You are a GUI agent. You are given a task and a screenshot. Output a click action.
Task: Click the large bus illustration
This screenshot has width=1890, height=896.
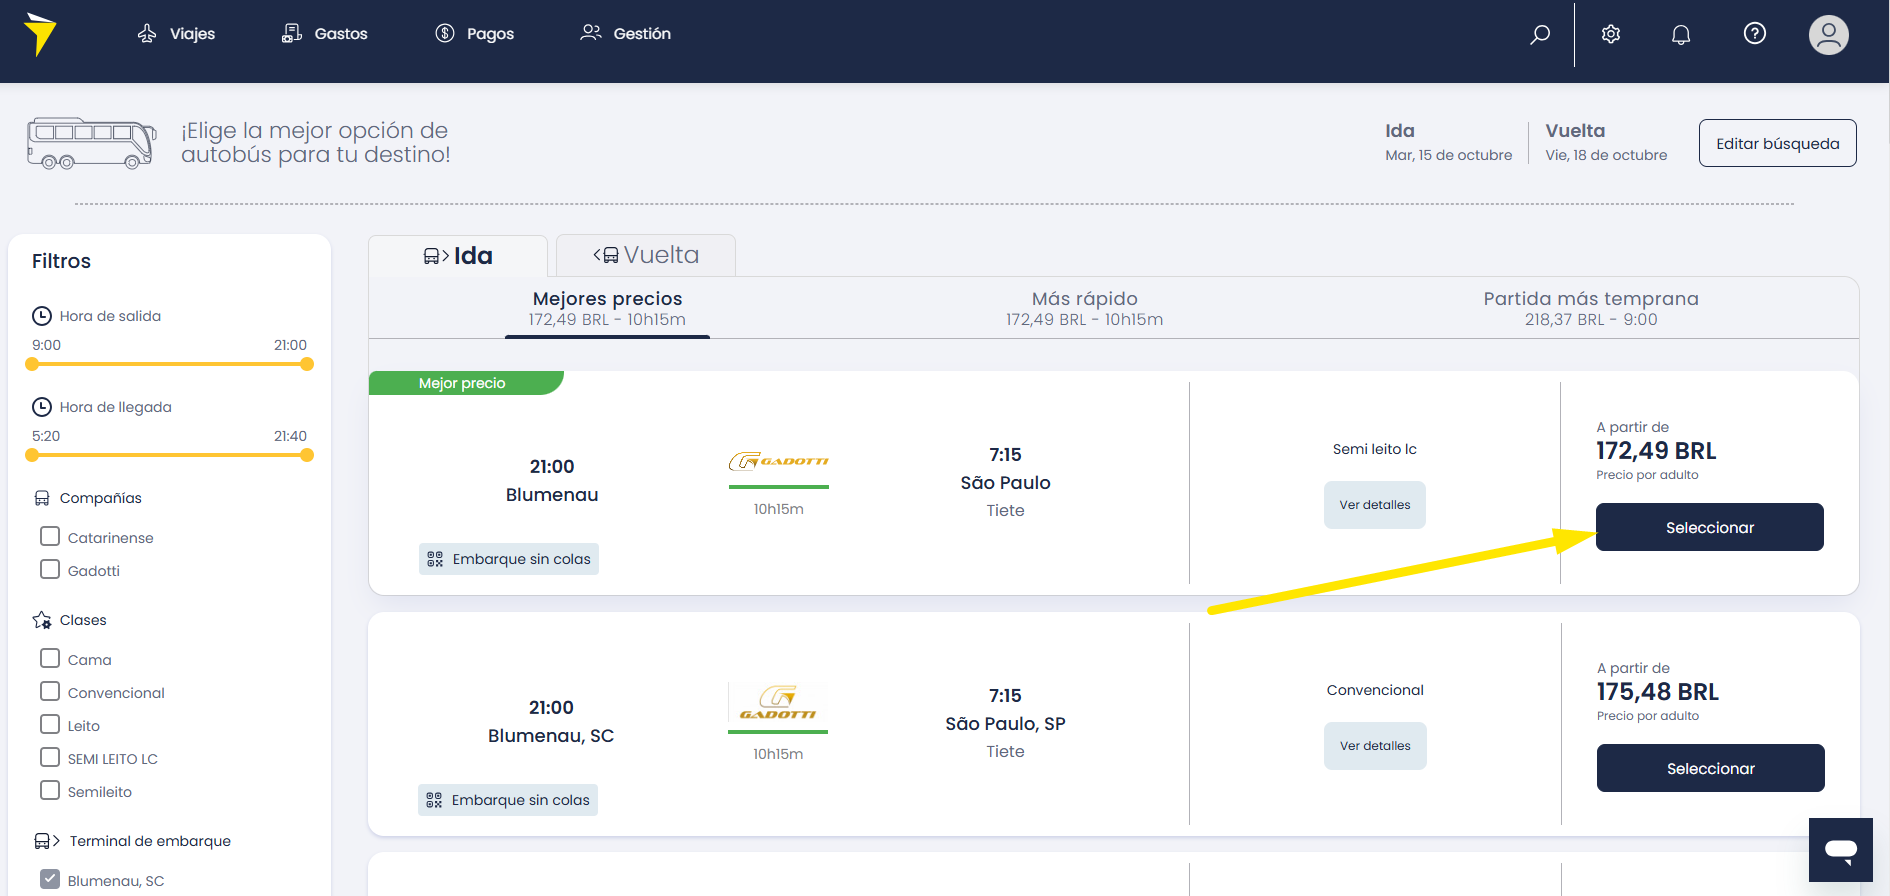(x=92, y=143)
